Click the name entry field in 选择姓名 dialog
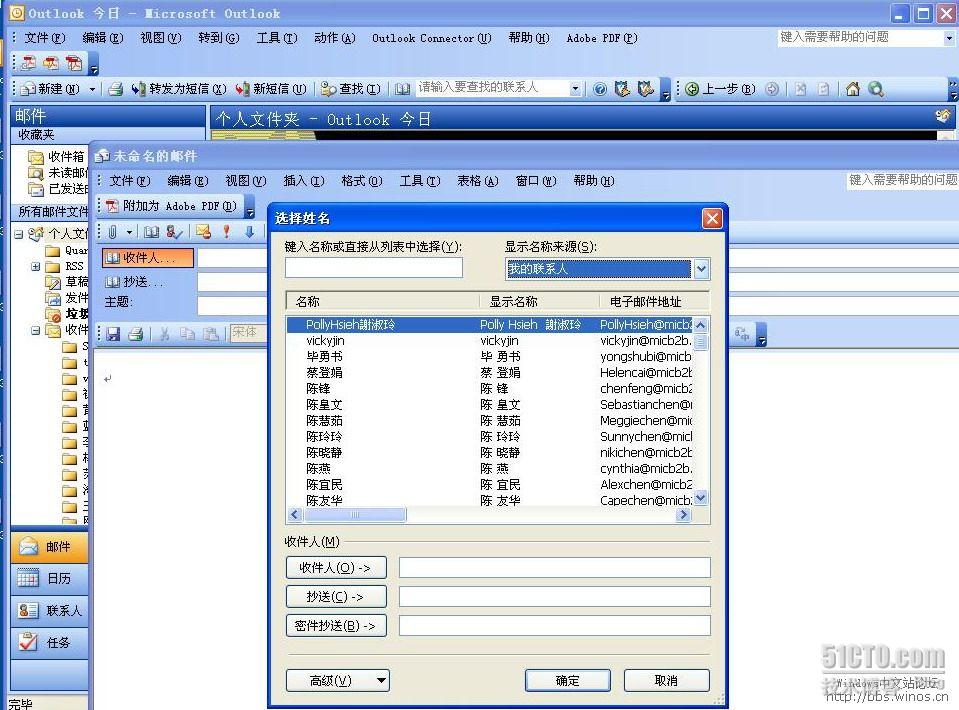The width and height of the screenshot is (959, 710). click(x=374, y=268)
